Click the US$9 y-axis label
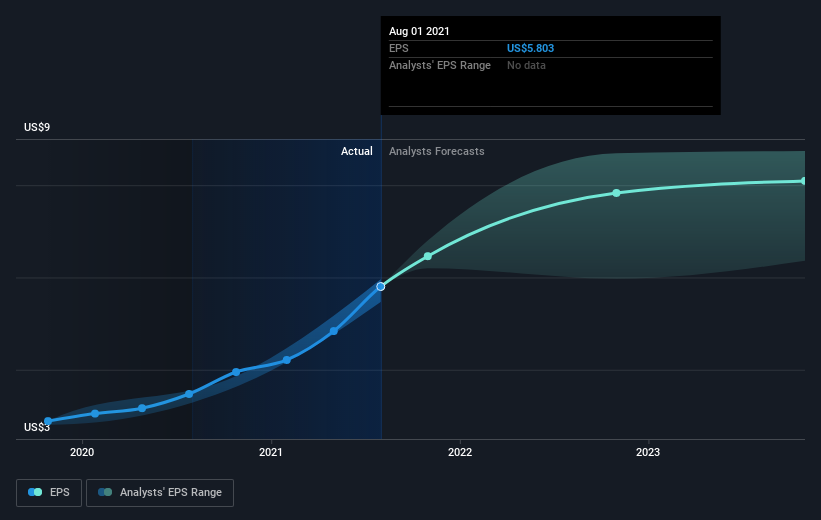Image resolution: width=821 pixels, height=520 pixels. click(37, 127)
